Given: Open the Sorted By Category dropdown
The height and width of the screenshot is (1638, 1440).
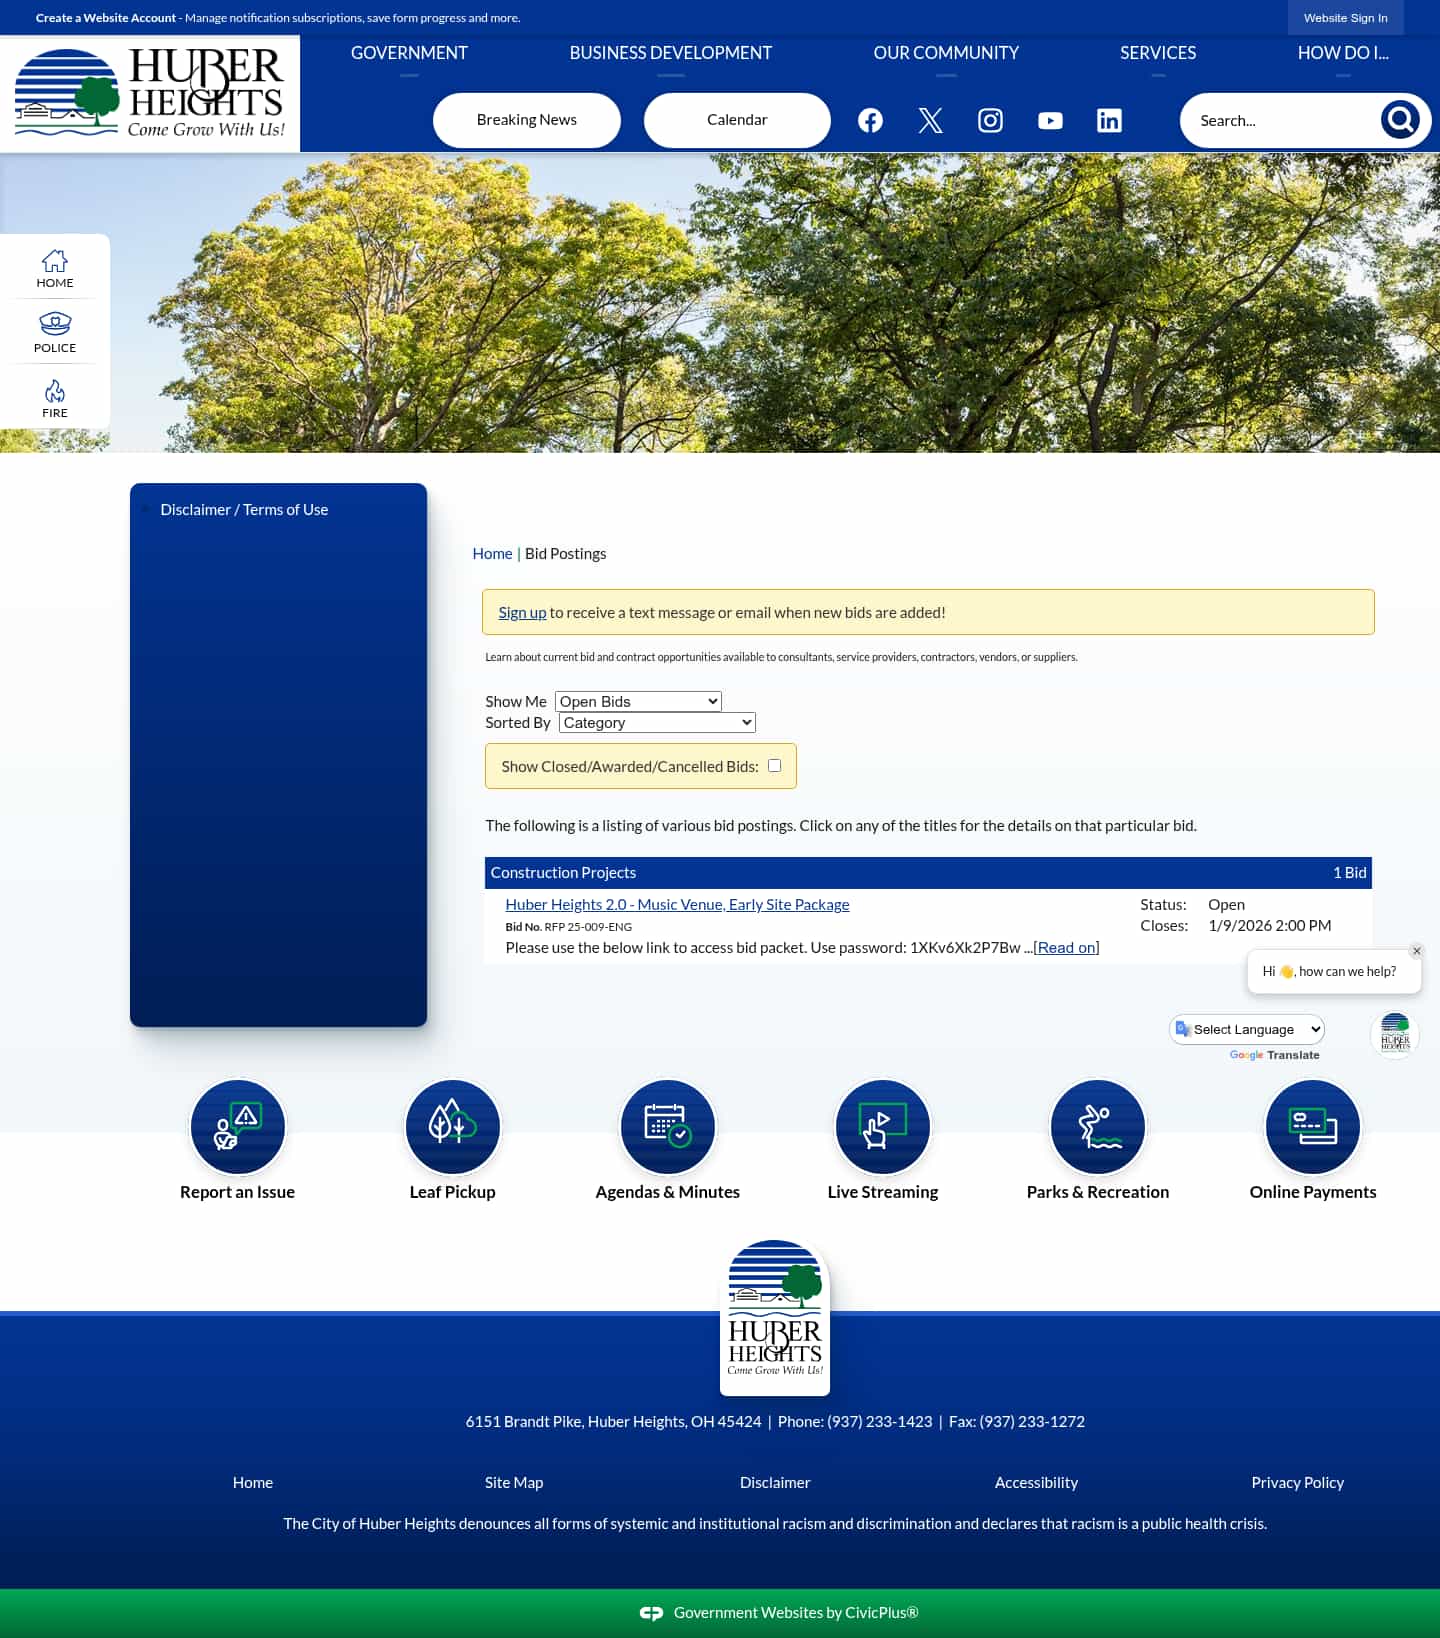Looking at the screenshot, I should tap(657, 722).
